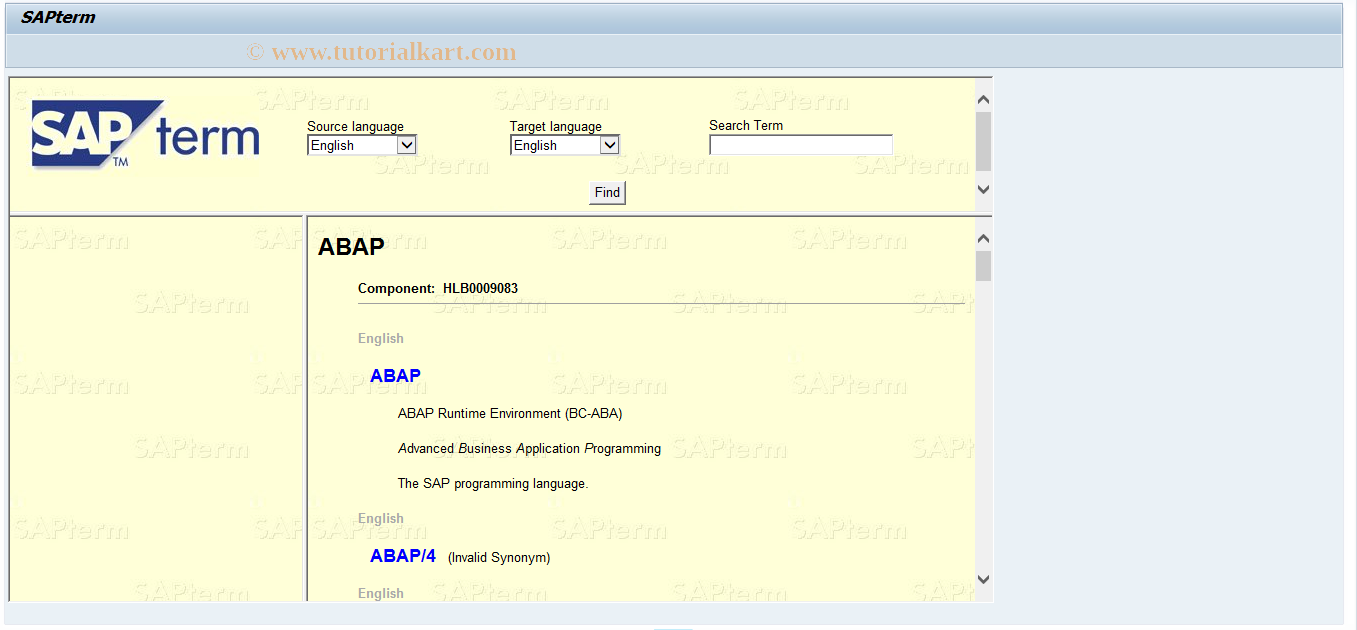Click into the Search Term input field
The height and width of the screenshot is (630, 1357).
(x=800, y=145)
